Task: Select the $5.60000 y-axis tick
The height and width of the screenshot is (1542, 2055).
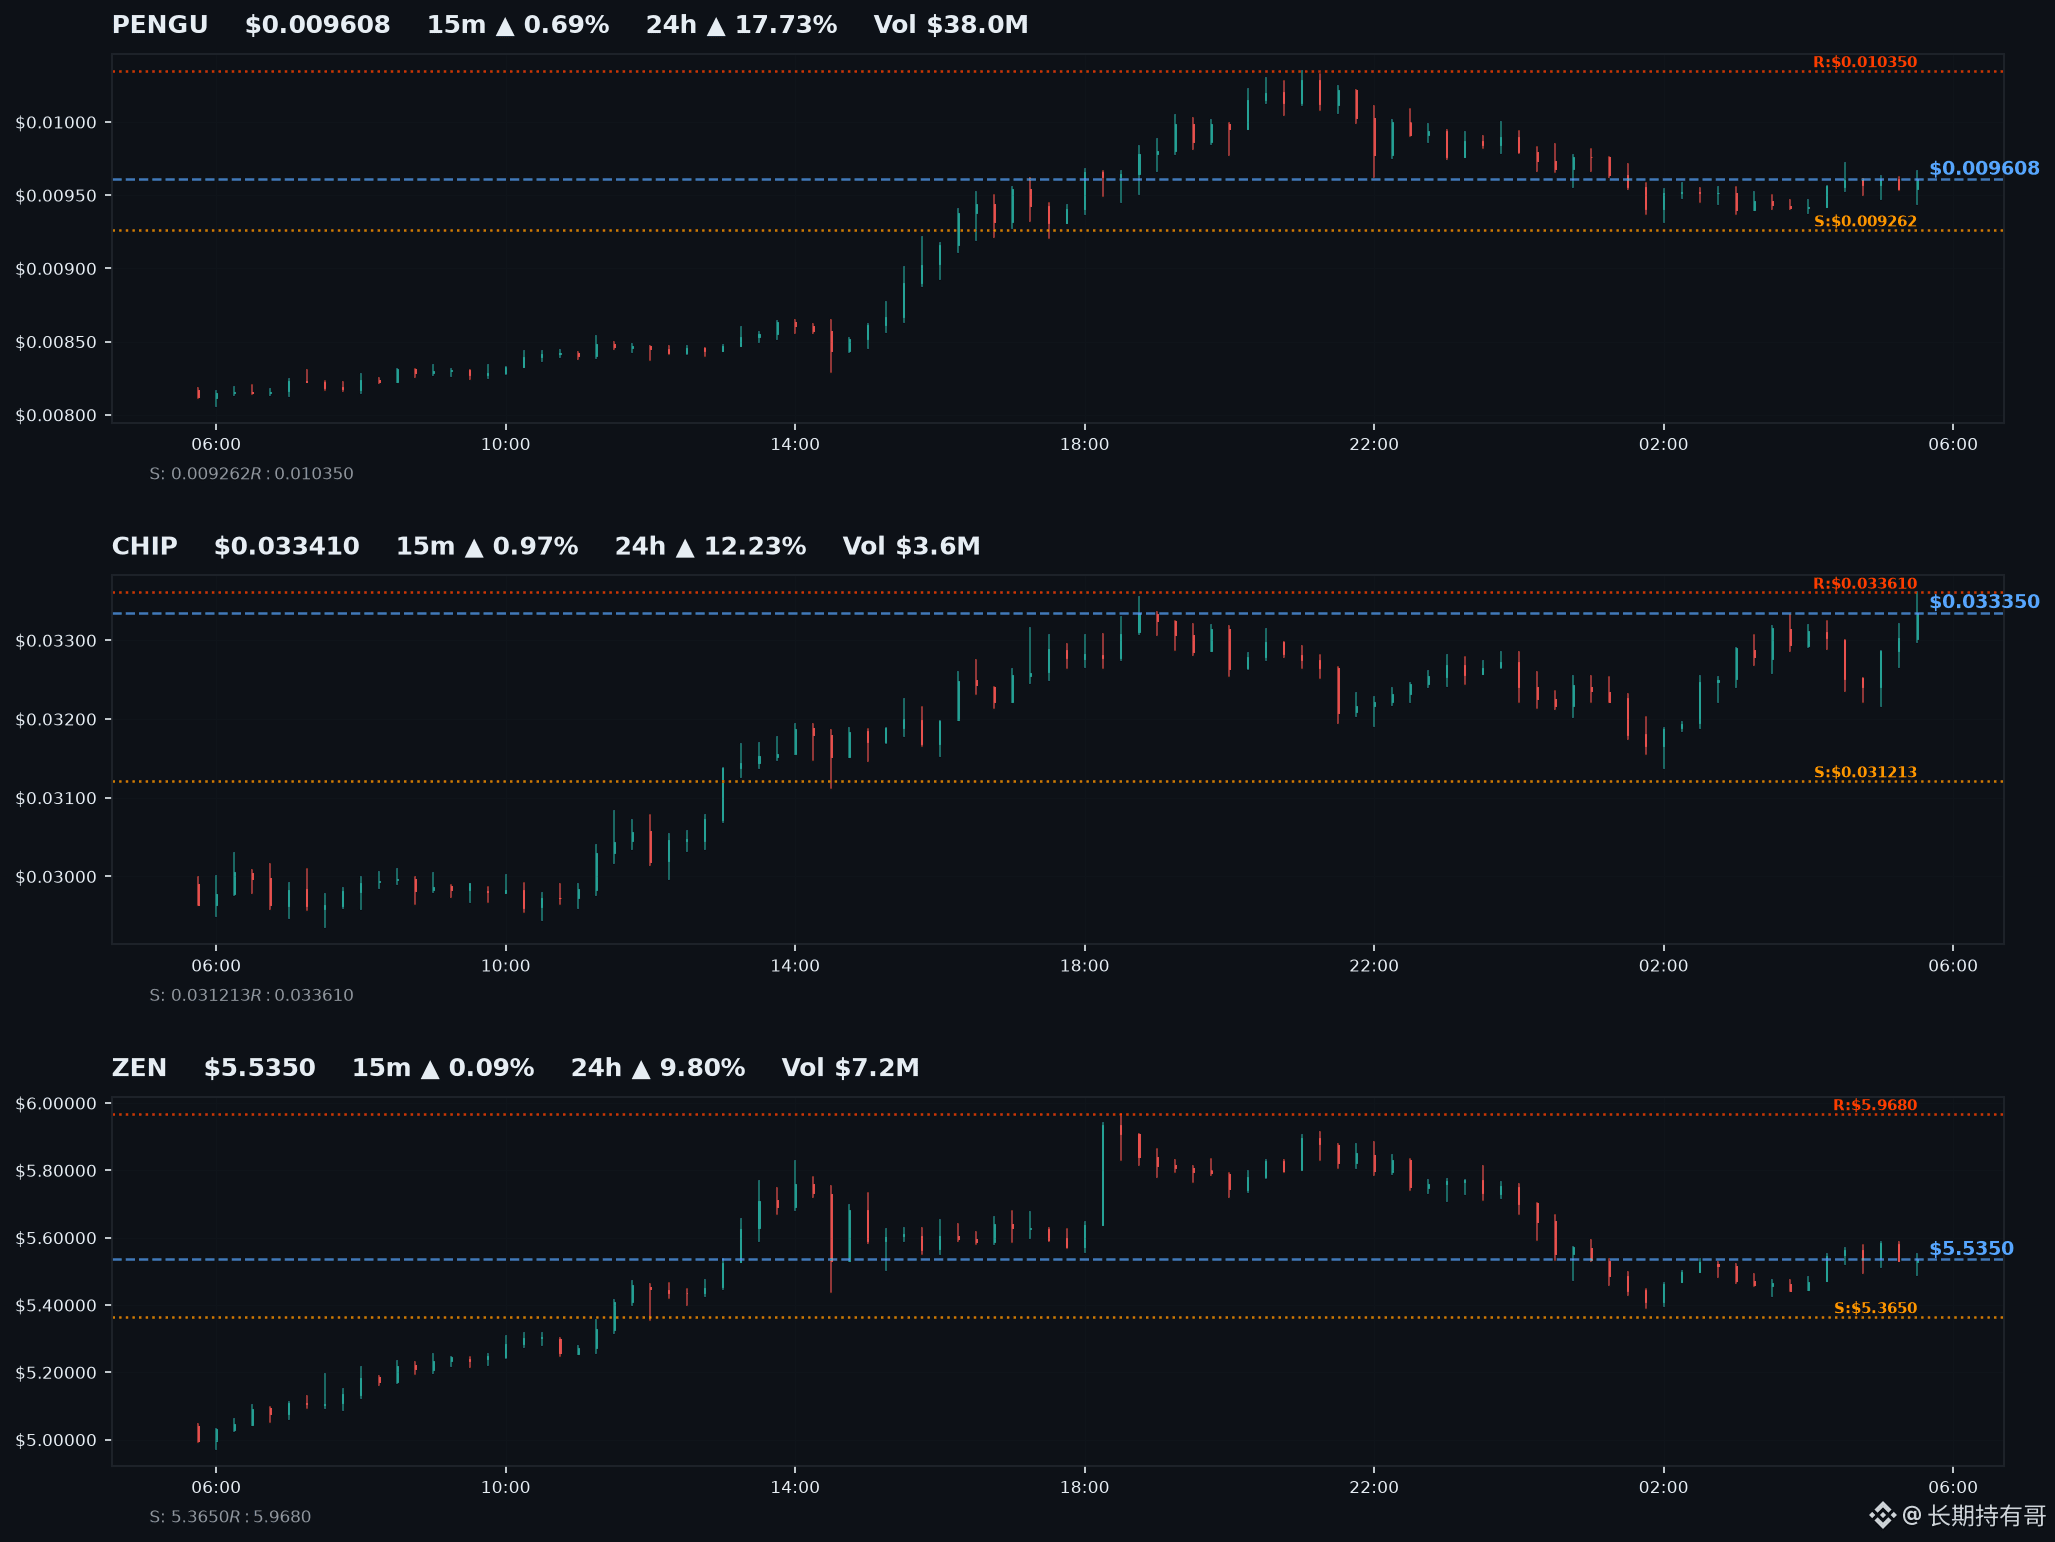Action: click(56, 1239)
